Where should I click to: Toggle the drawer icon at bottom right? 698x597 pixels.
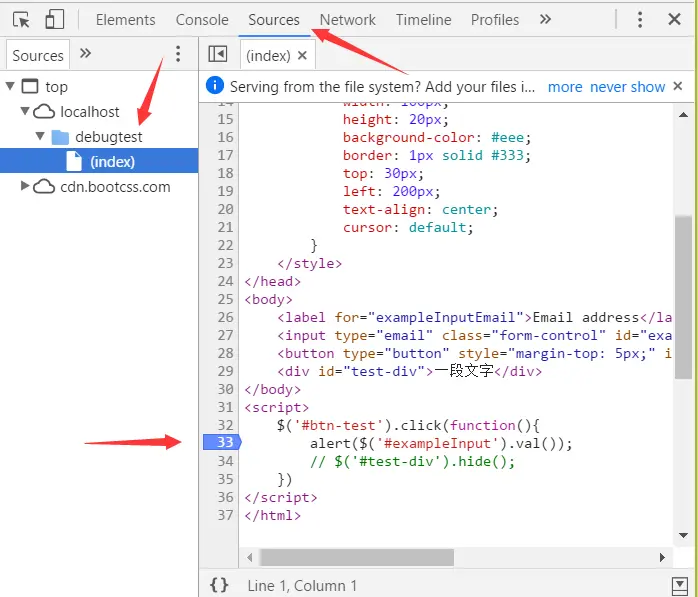[680, 585]
